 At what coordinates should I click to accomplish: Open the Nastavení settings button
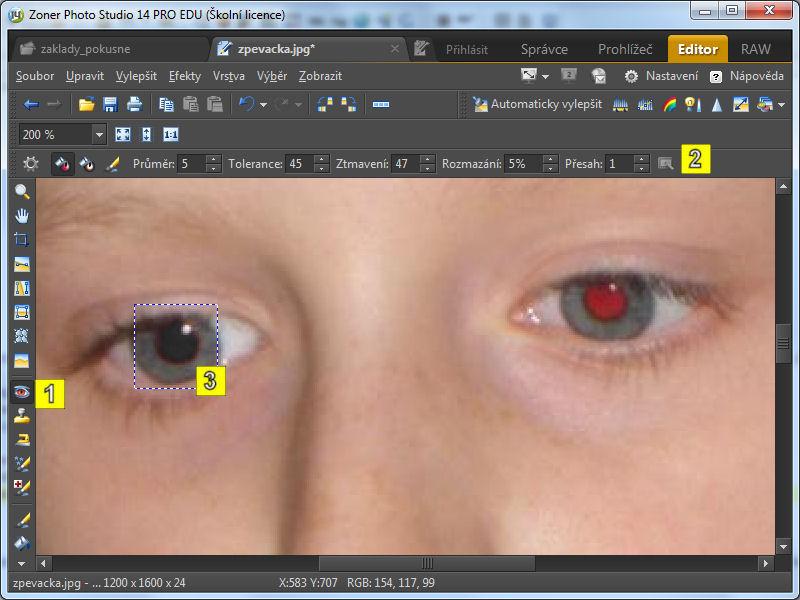(x=662, y=76)
